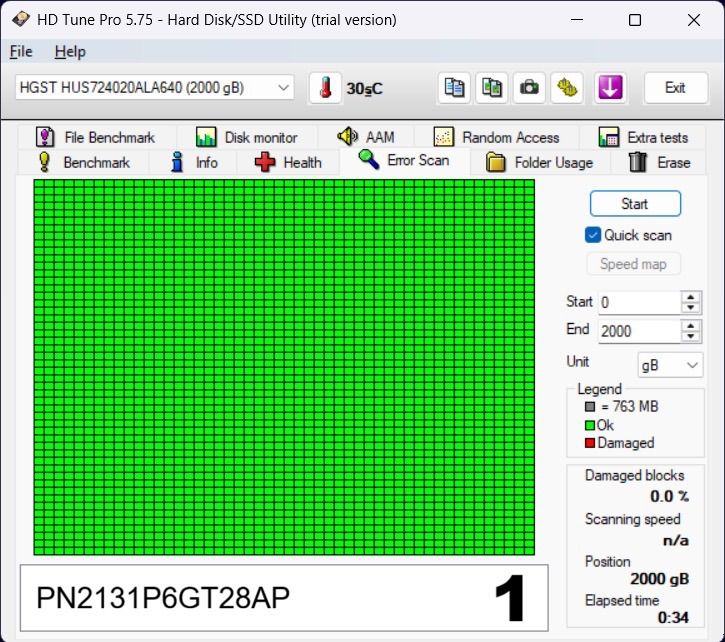725x642 pixels.
Task: Minimize the HD Tune Pro window
Action: 577,20
